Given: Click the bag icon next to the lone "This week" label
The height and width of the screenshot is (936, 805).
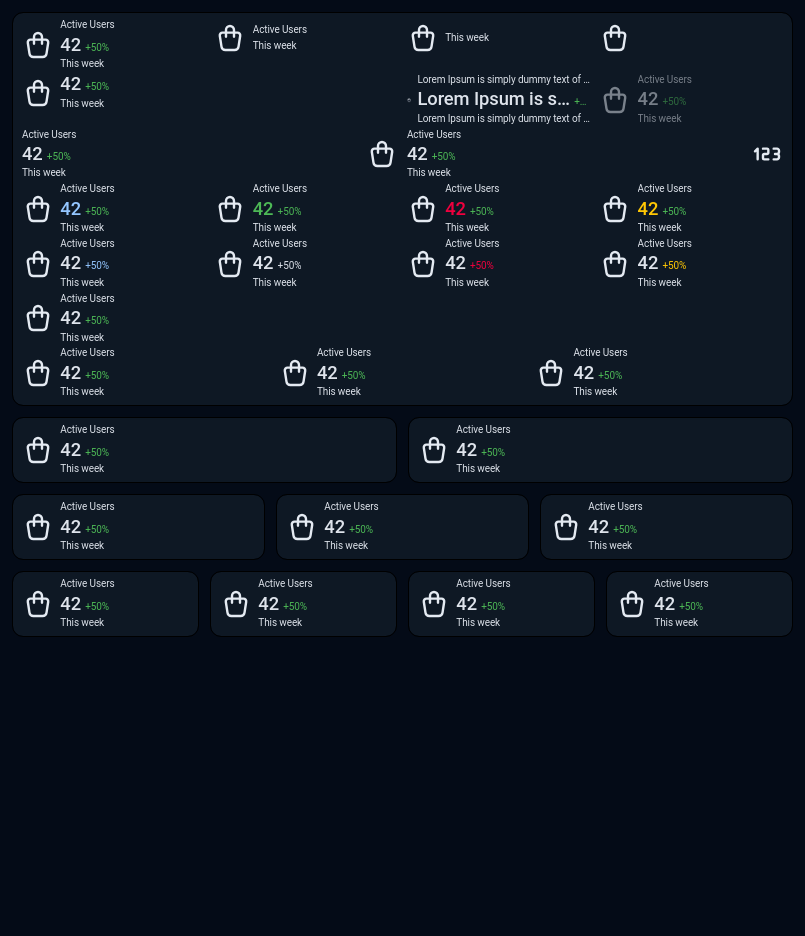Looking at the screenshot, I should point(423,38).
